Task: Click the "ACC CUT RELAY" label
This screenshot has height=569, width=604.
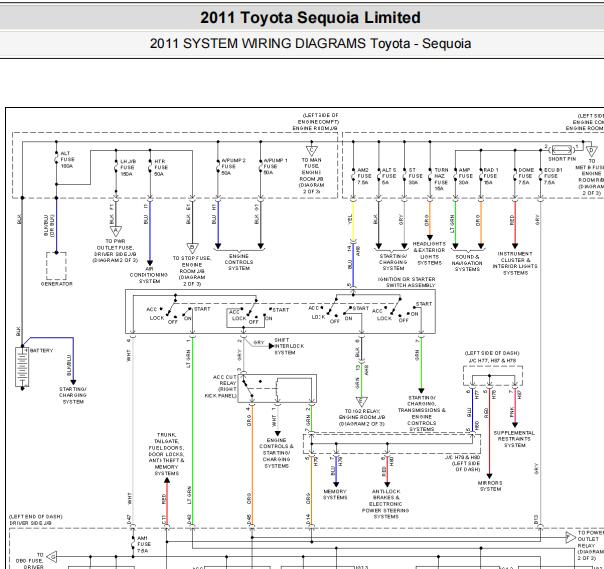Action: (x=221, y=386)
